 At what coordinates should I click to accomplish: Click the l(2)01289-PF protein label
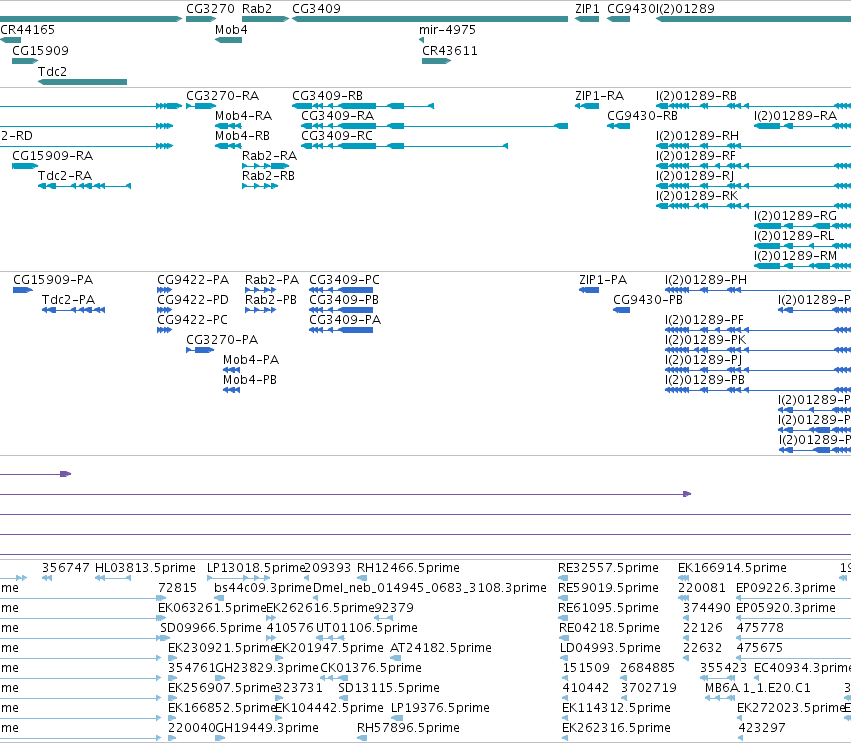click(704, 320)
